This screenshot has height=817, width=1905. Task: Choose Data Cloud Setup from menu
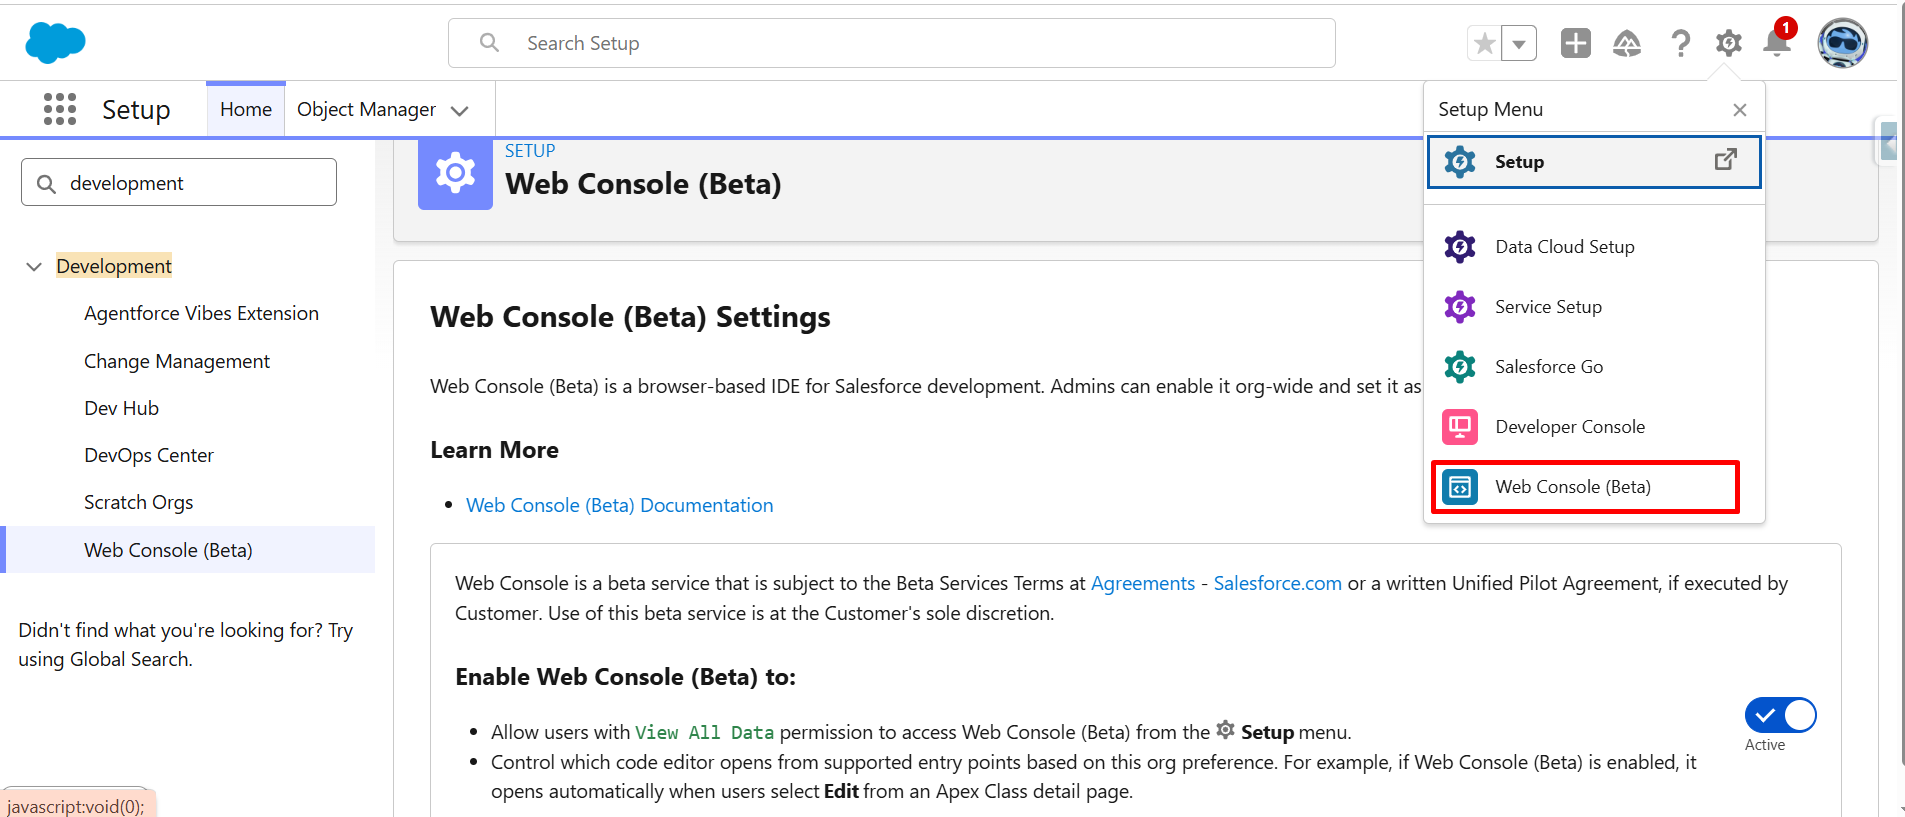tap(1594, 247)
